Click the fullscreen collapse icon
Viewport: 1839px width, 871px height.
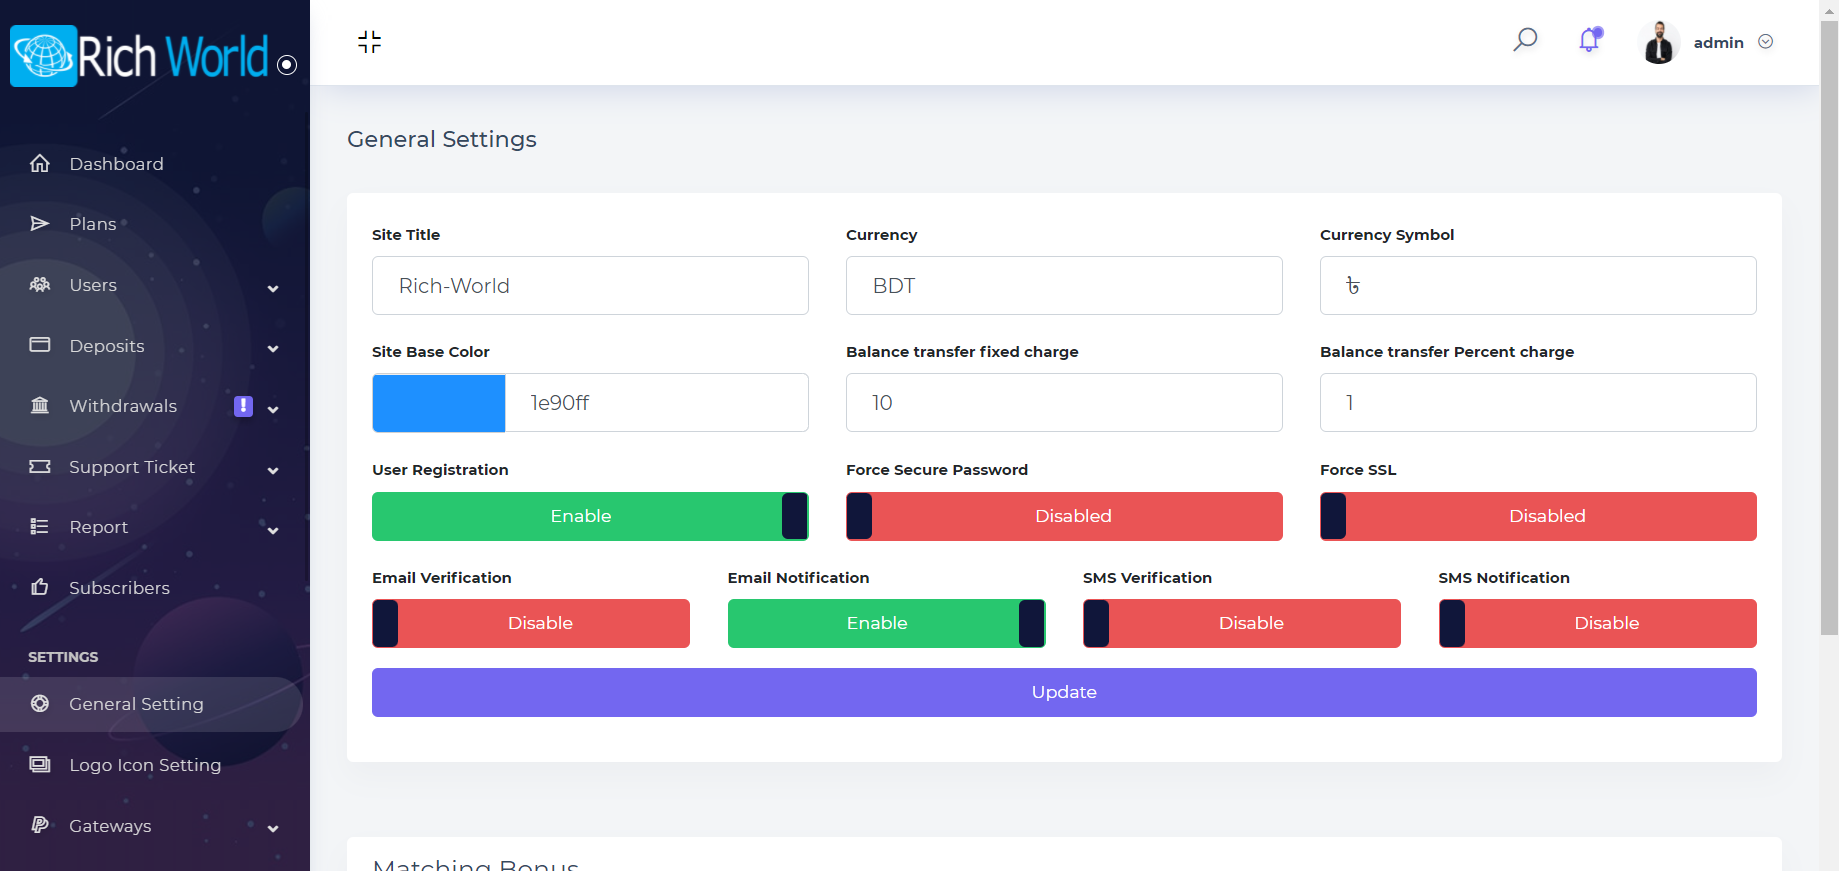tap(369, 42)
